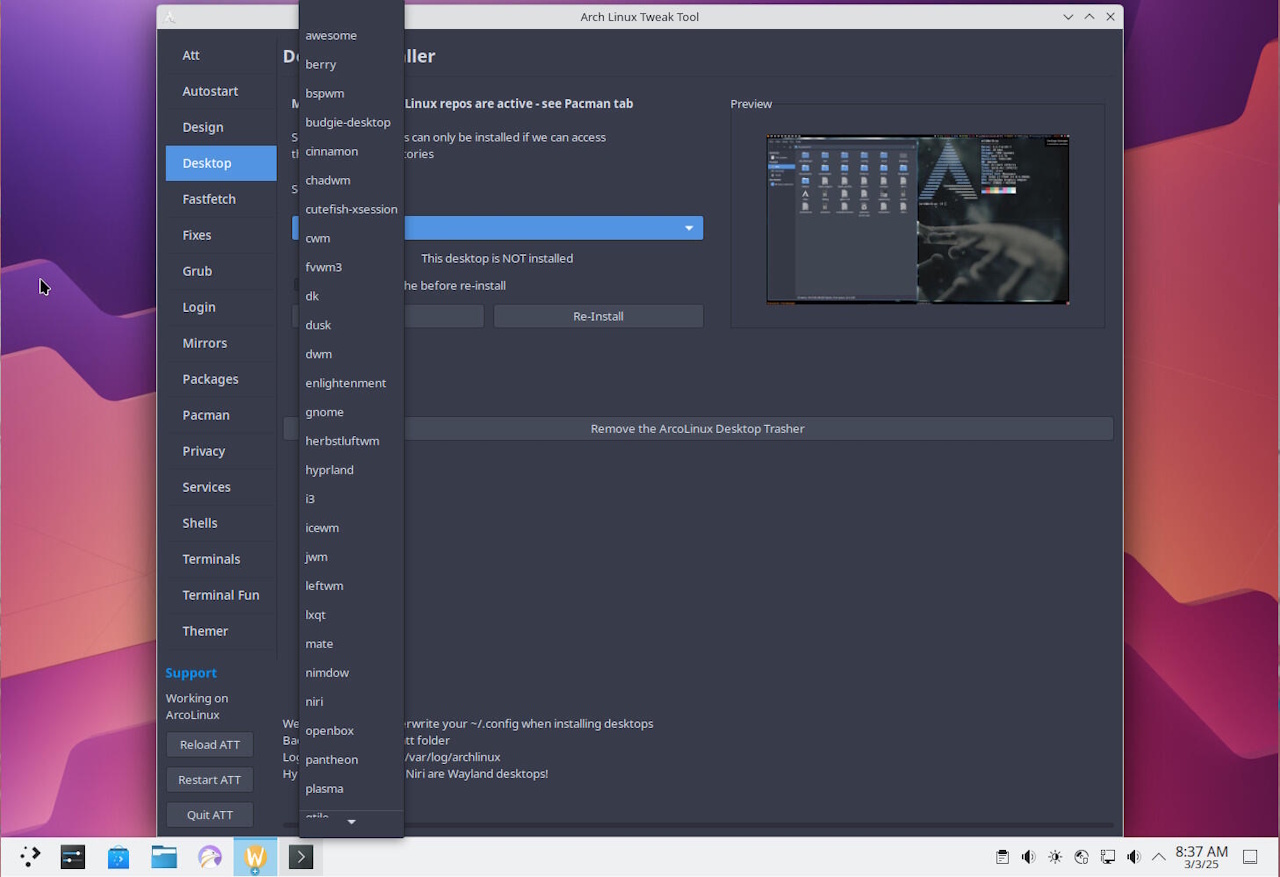Viewport: 1280px width, 877px height.
Task: Choose hyprland in the dropdown list
Action: [x=330, y=470]
